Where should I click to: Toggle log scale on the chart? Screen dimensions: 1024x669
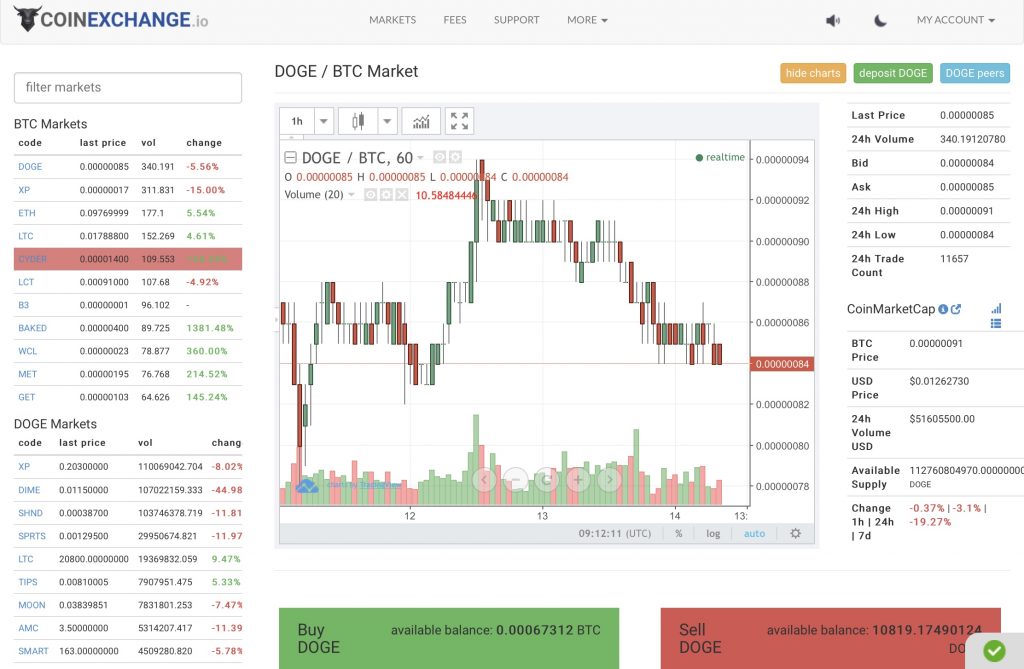[x=713, y=534]
